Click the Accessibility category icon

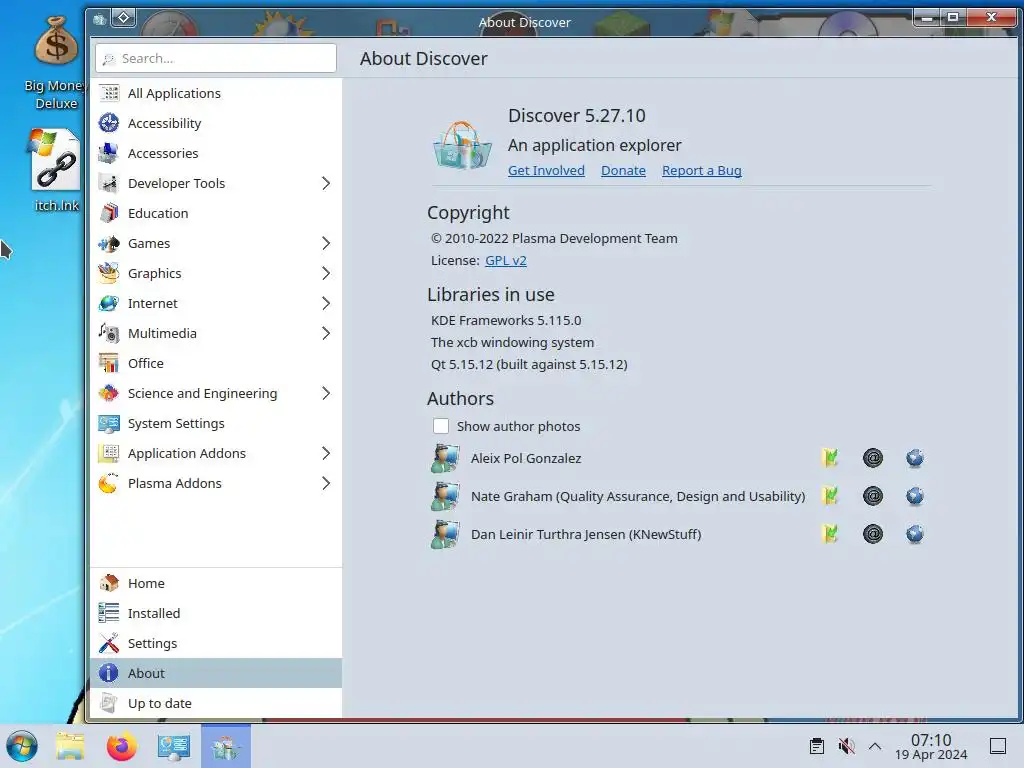pyautogui.click(x=109, y=123)
